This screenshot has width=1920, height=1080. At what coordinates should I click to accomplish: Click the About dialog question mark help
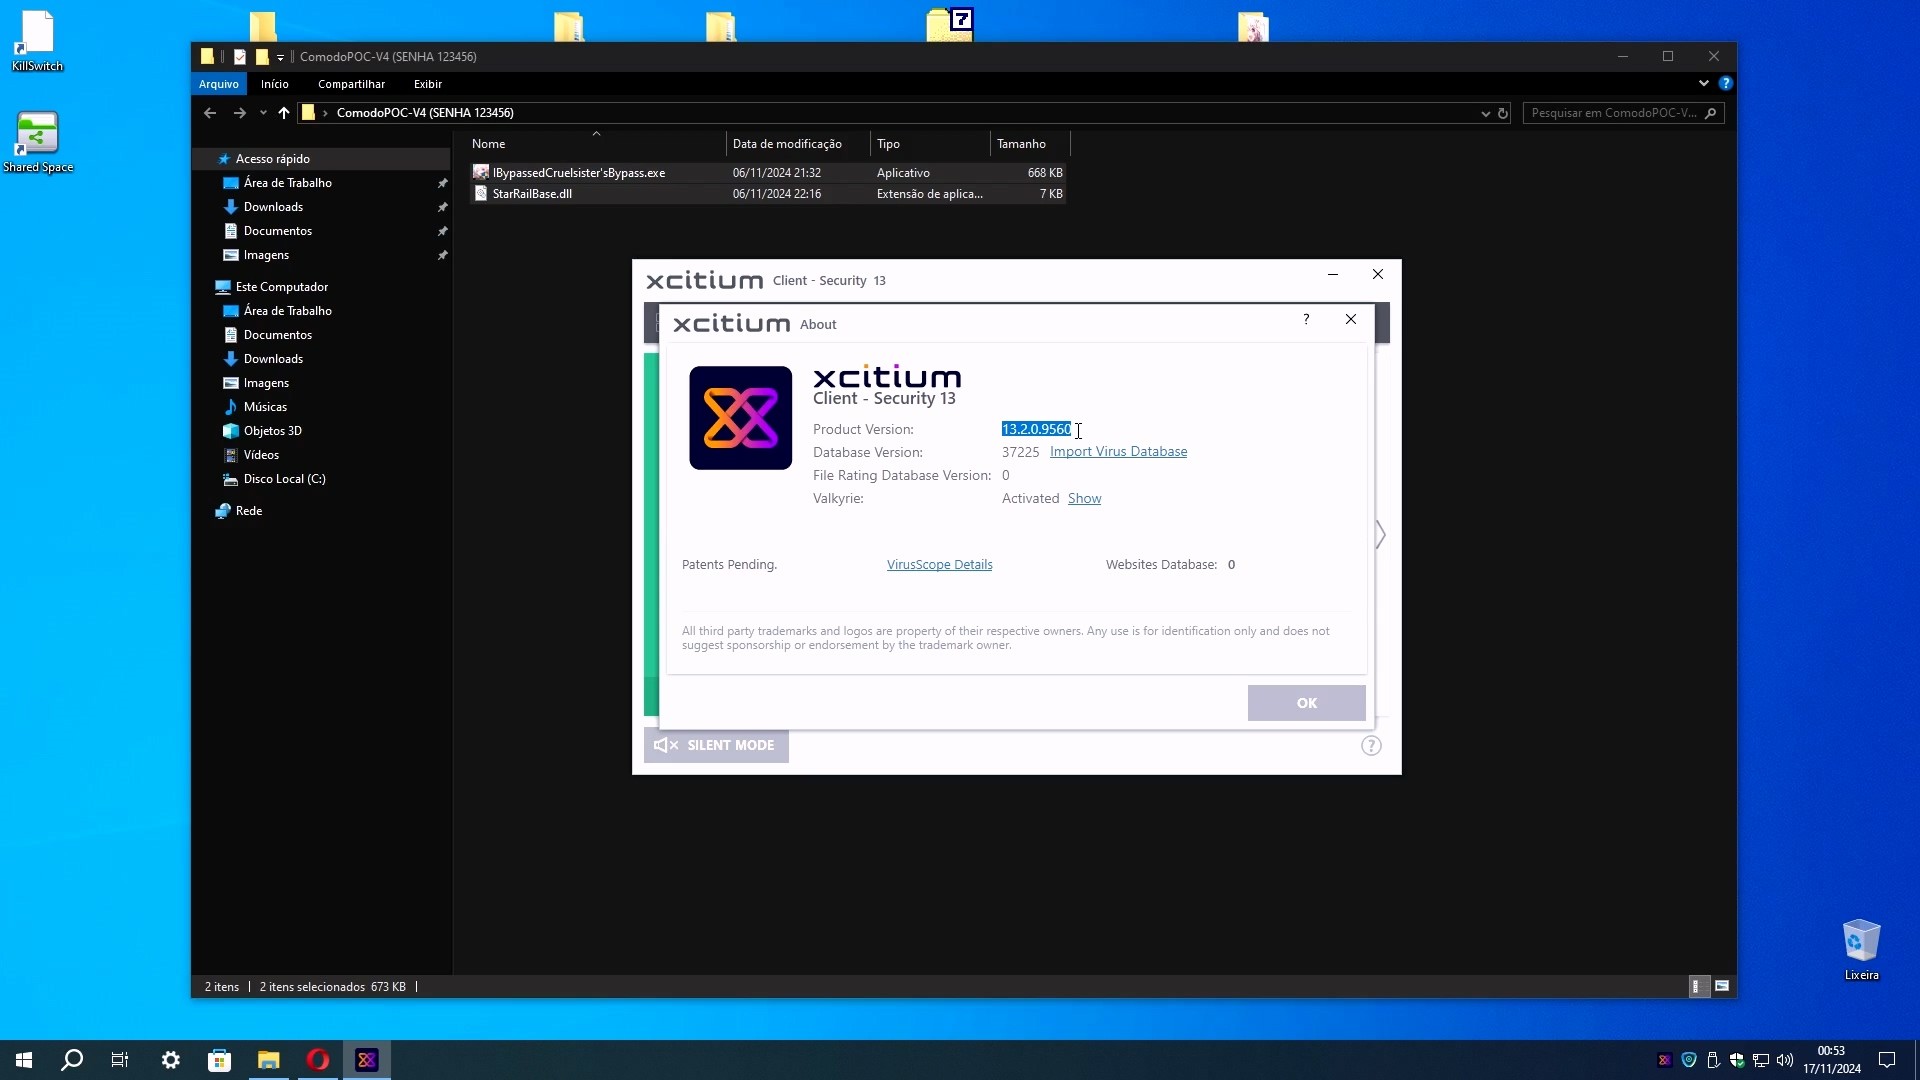1306,319
